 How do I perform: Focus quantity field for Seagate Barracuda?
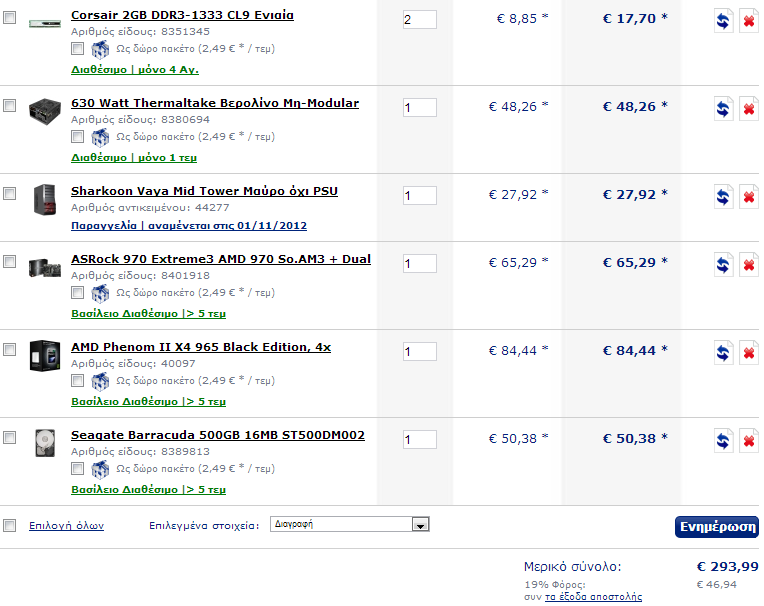420,439
